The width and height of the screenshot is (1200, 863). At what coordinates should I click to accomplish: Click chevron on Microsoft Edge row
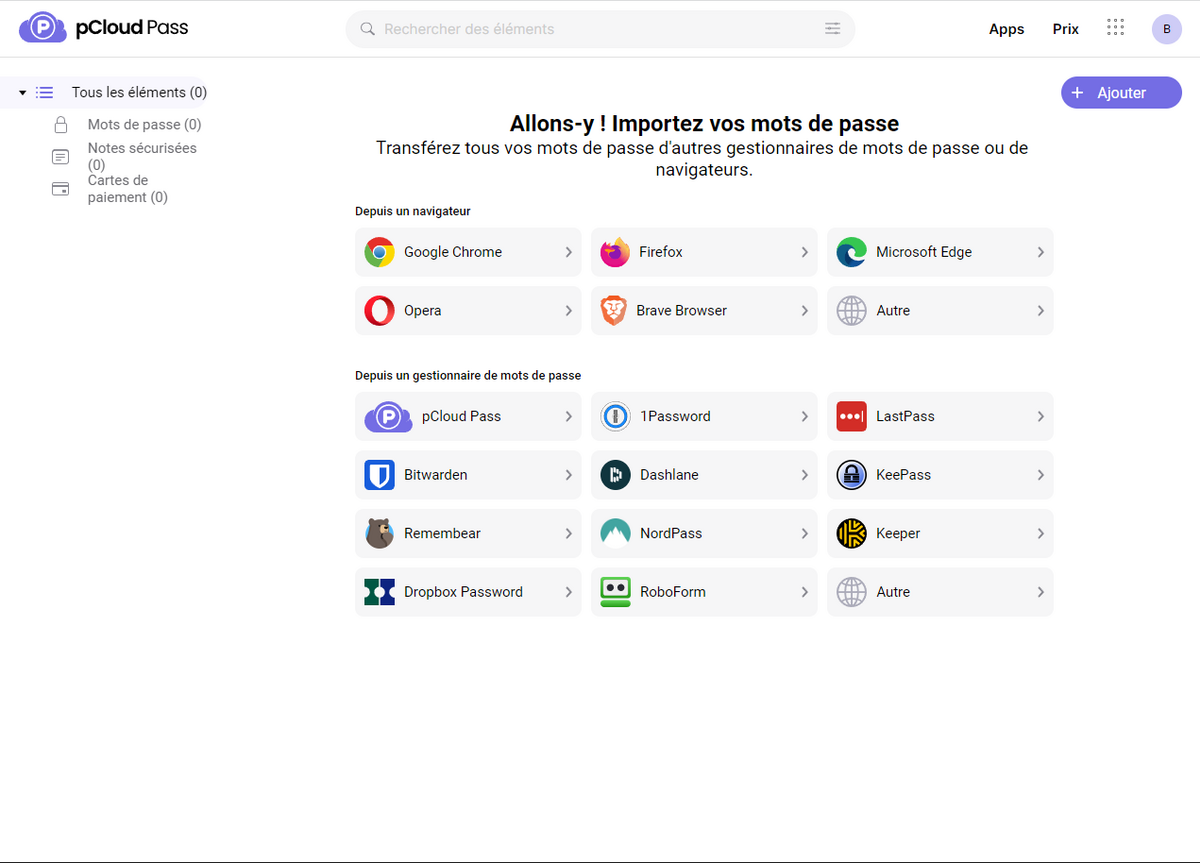[x=1040, y=252]
